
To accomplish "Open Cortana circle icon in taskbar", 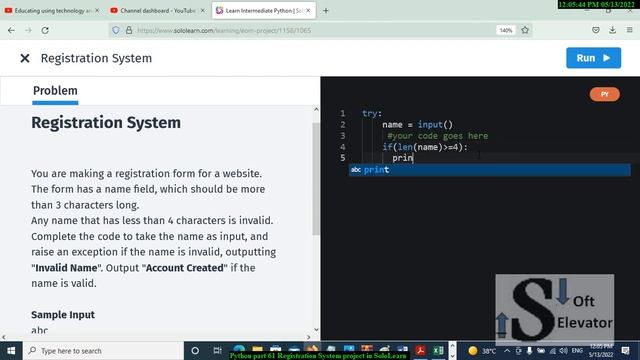I will point(195,351).
